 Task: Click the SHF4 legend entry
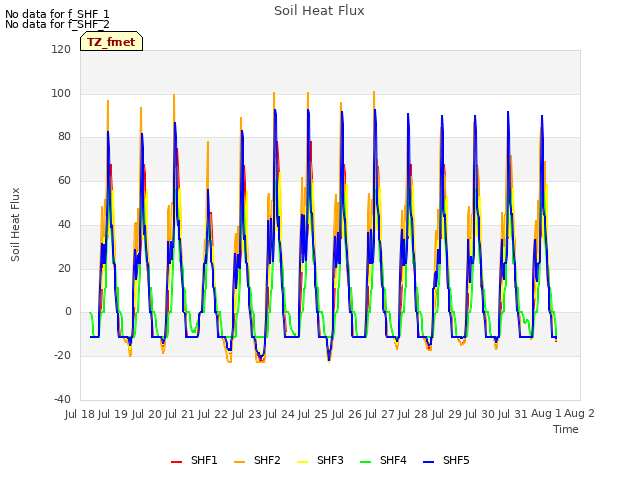pos(383,461)
